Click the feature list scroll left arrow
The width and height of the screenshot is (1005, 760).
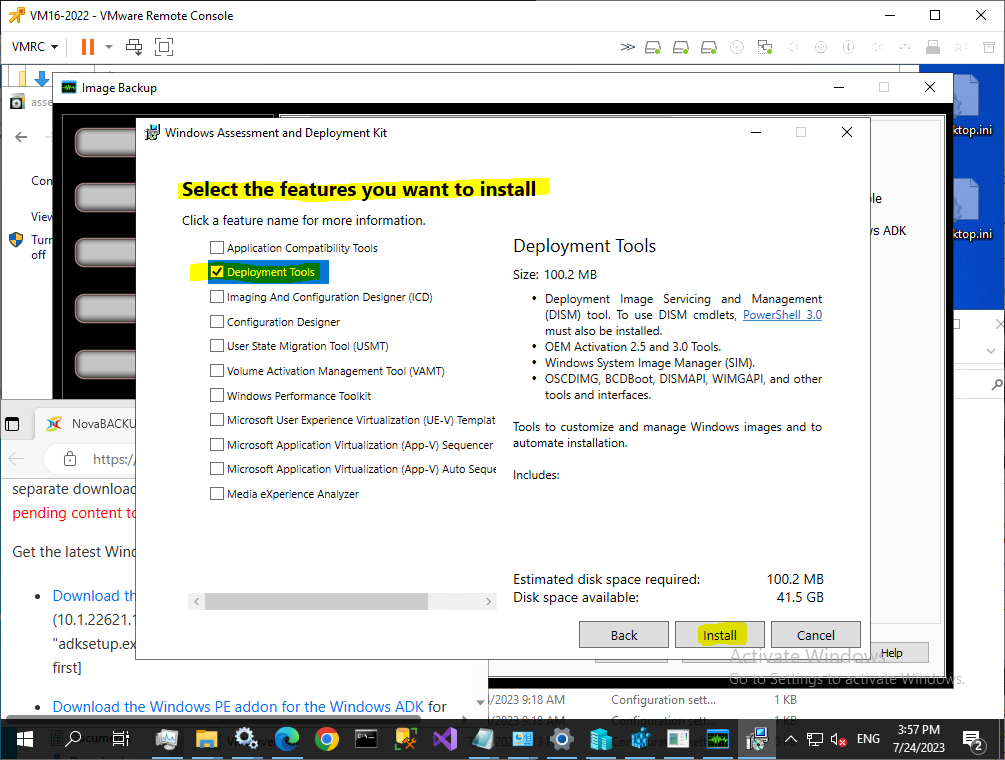pos(196,601)
